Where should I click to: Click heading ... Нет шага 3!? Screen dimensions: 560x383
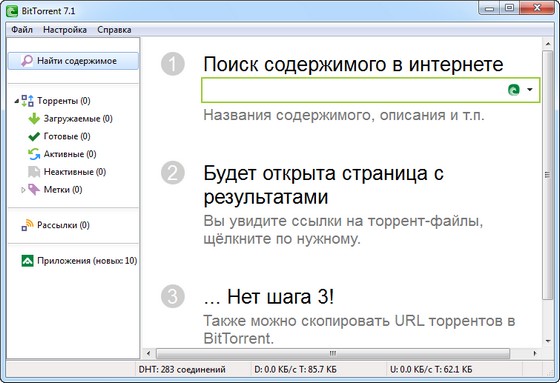tap(269, 297)
